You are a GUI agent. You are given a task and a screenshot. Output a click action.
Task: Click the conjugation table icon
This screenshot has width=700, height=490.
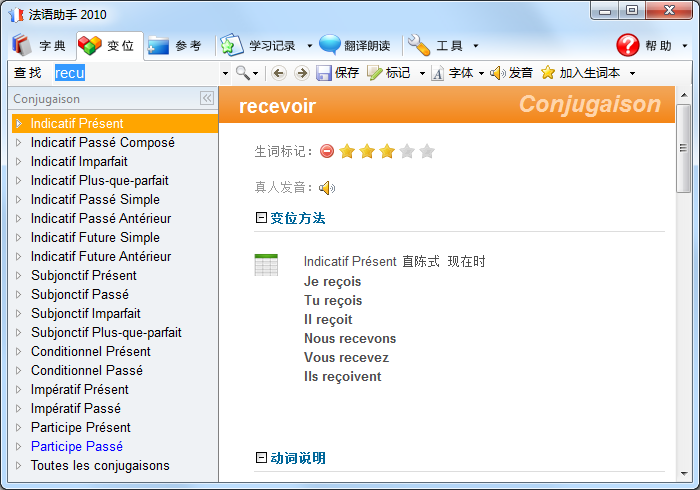266,265
